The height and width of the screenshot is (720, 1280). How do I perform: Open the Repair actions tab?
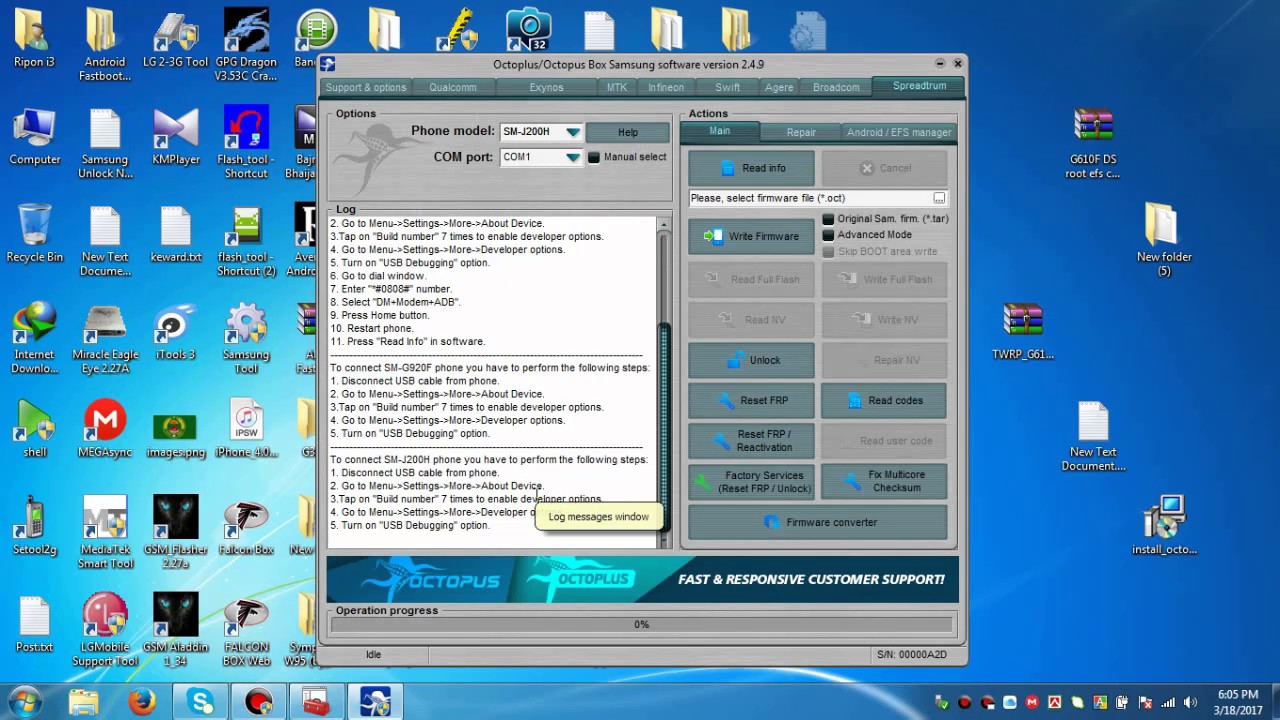click(x=801, y=132)
